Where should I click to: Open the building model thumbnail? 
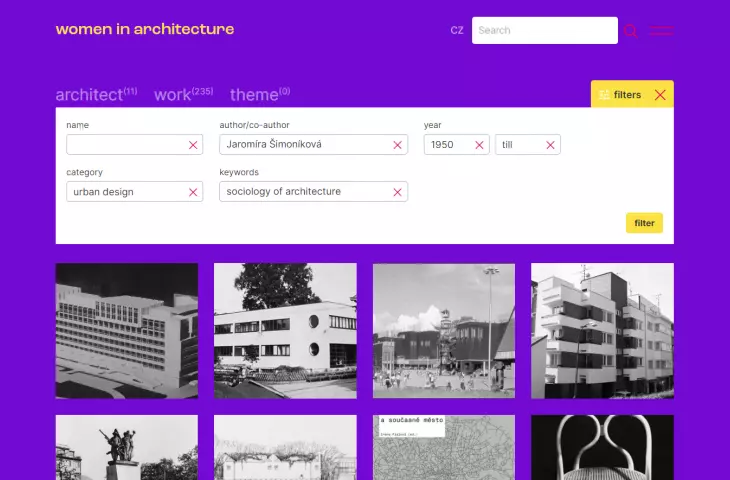pos(127,331)
